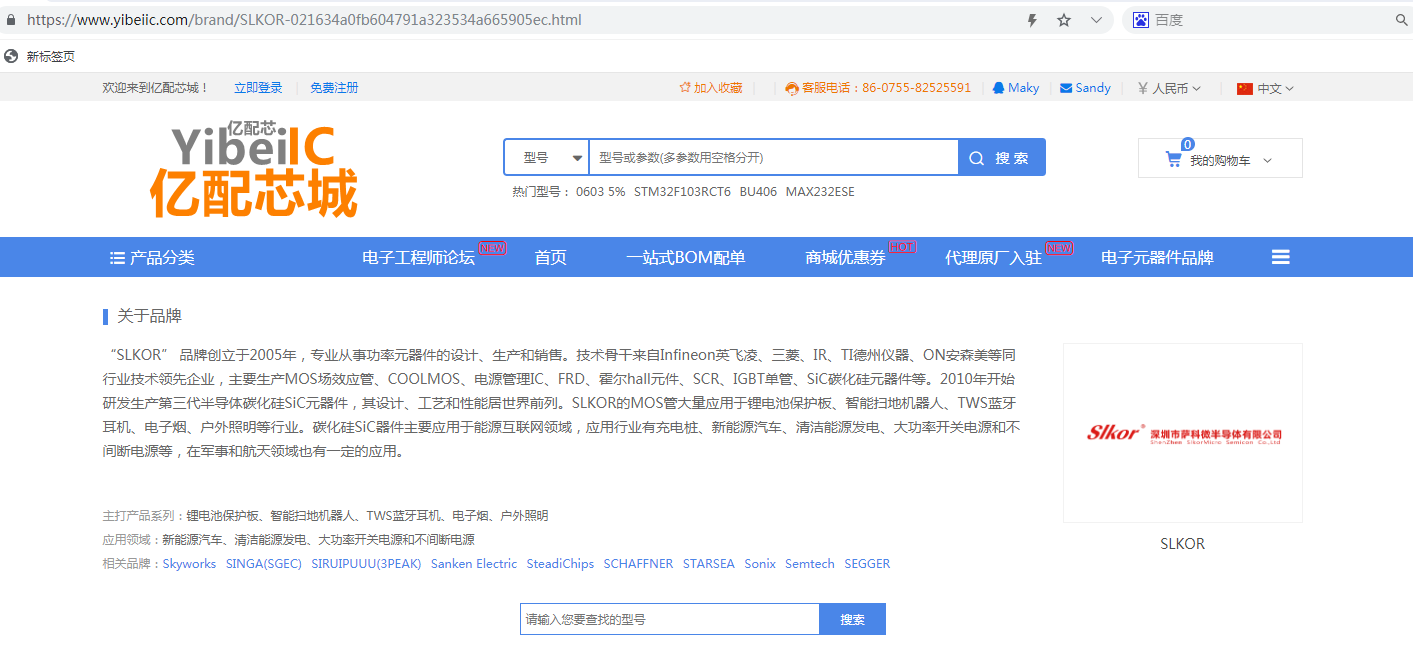Expand the 型号 search type dropdown
The width and height of the screenshot is (1413, 658).
click(x=546, y=158)
